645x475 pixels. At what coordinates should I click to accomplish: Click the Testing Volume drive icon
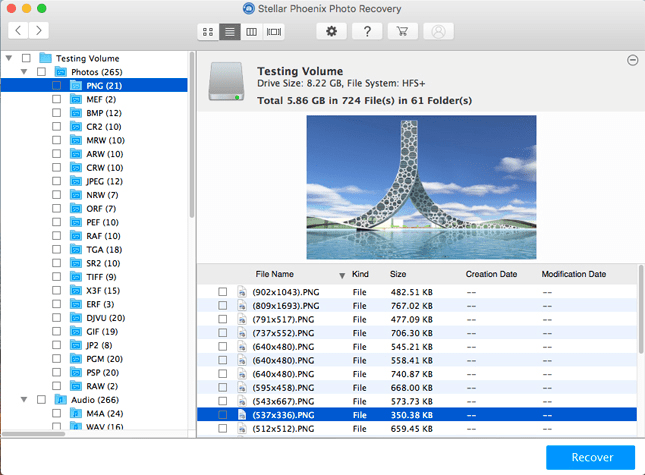pyautogui.click(x=226, y=81)
